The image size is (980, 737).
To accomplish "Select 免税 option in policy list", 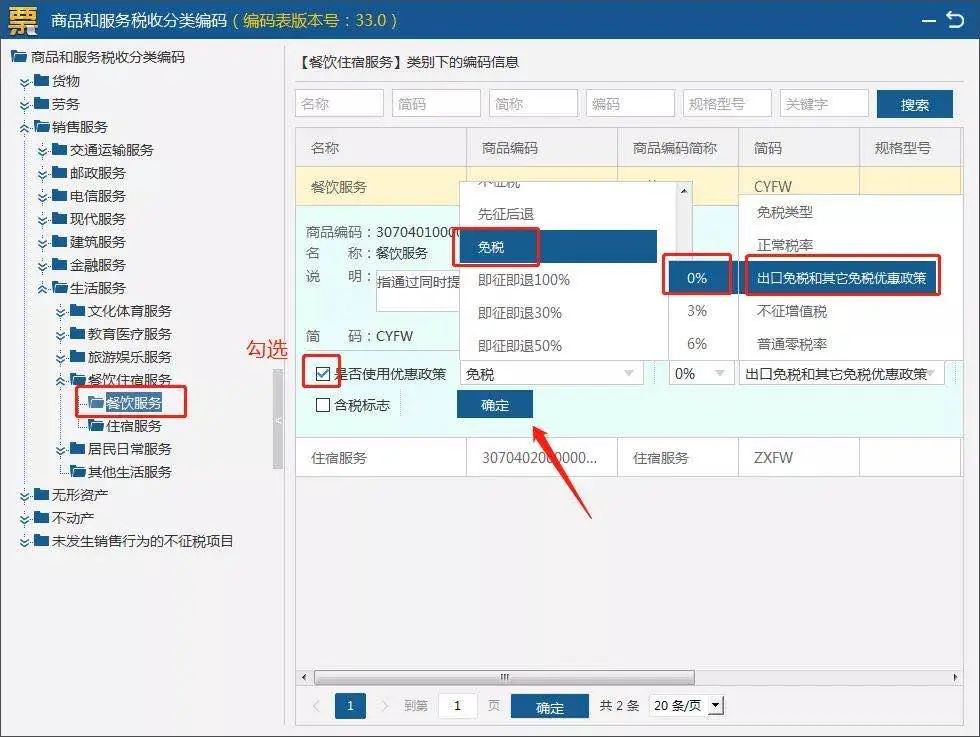I will pyautogui.click(x=558, y=247).
